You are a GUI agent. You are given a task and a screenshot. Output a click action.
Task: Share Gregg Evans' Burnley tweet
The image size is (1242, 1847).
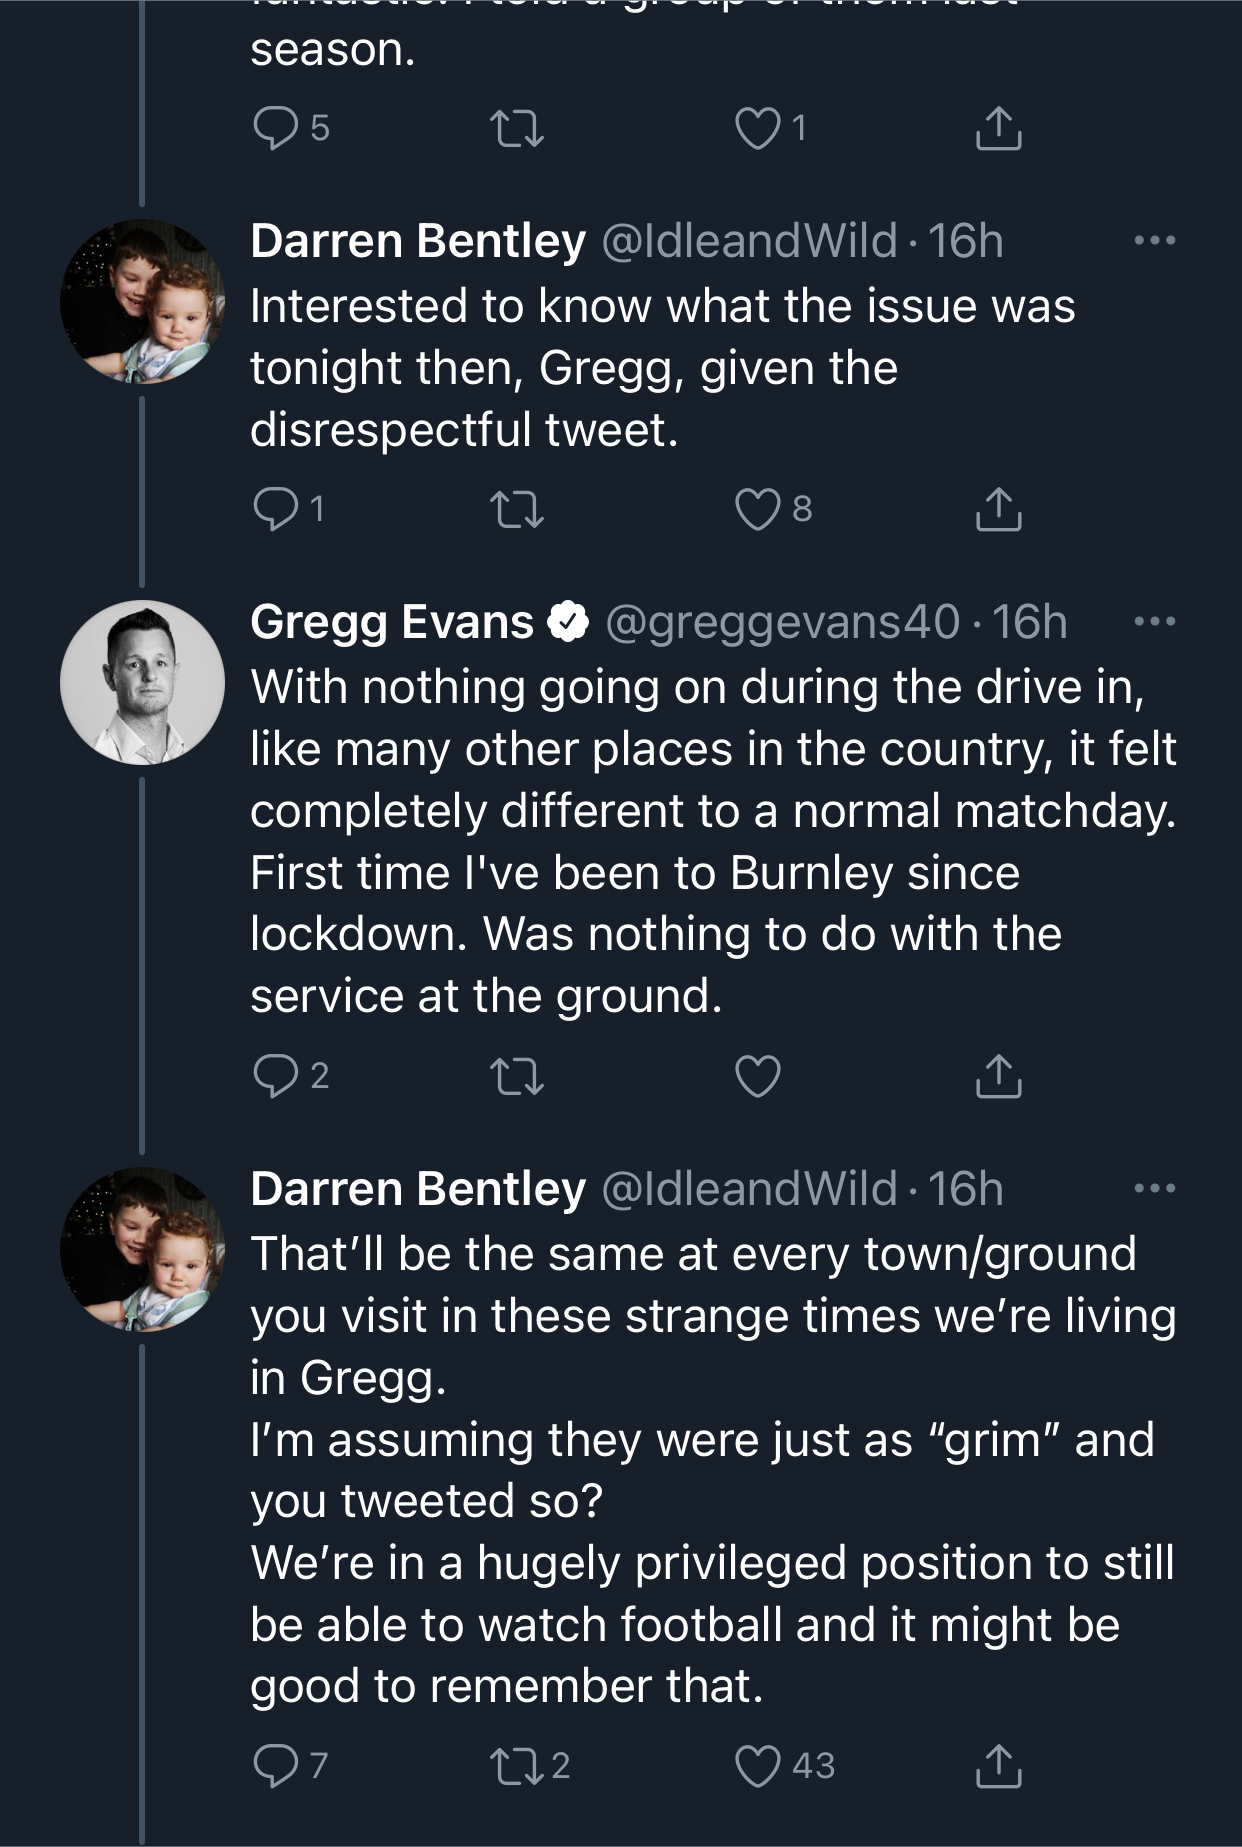[998, 1076]
